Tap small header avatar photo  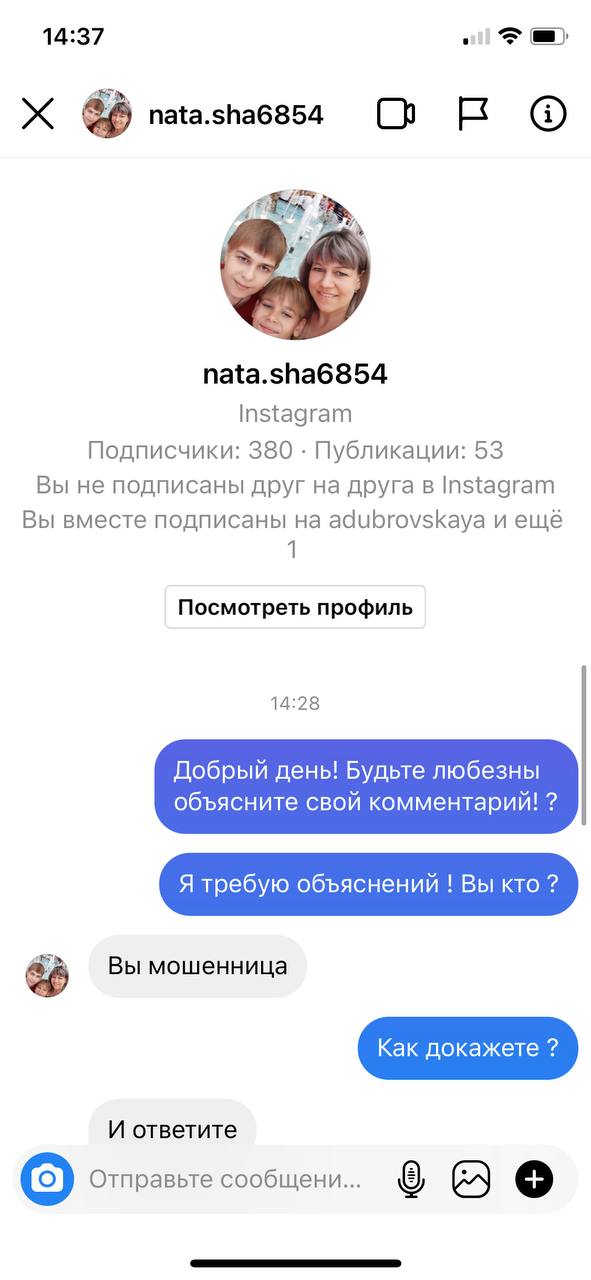107,114
